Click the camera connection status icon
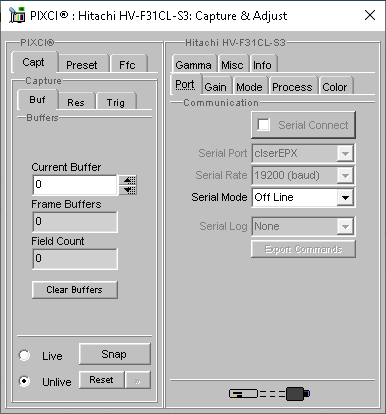The width and height of the screenshot is (386, 414). pyautogui.click(x=270, y=394)
